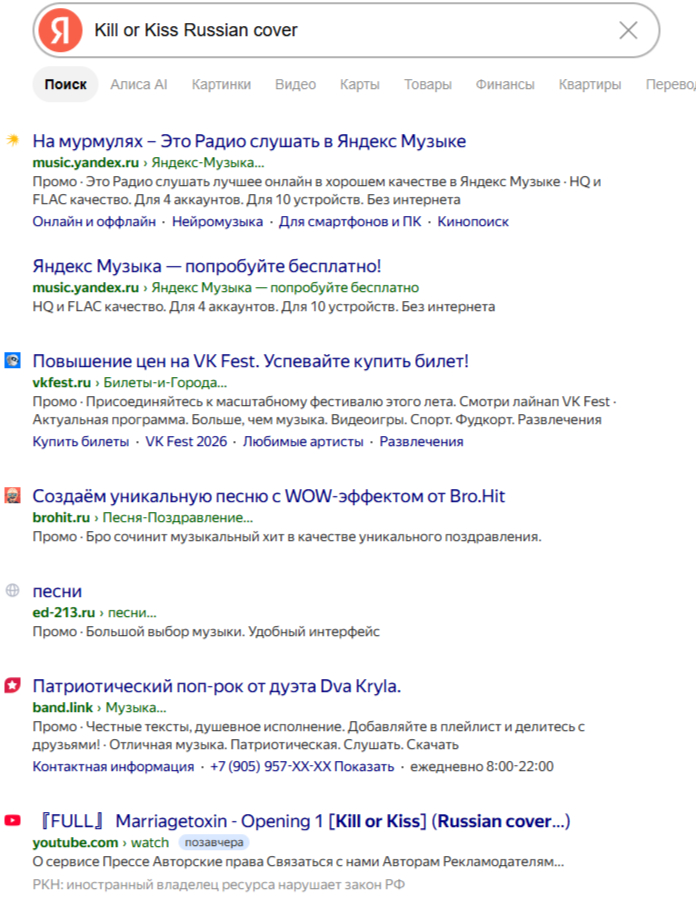Open Повышение цен на VK Fest result
Image resolution: width=696 pixels, height=911 pixels.
[250, 361]
